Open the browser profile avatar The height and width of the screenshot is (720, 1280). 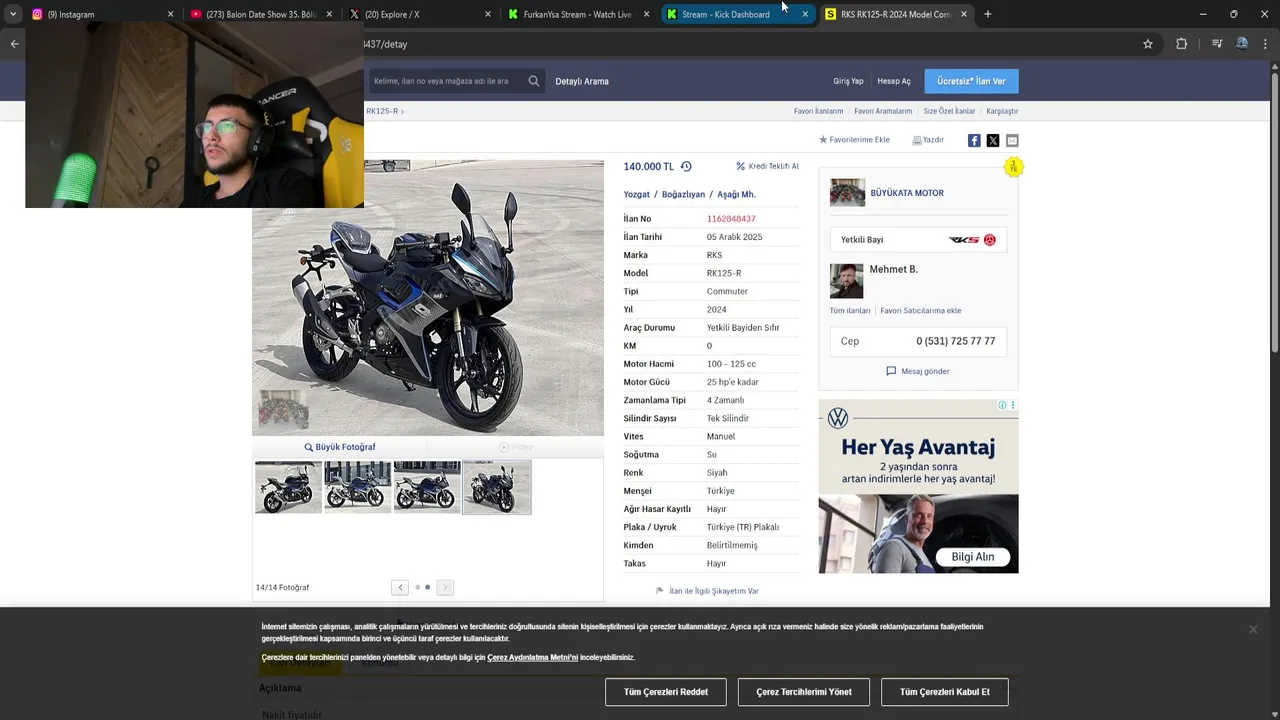(x=1241, y=44)
